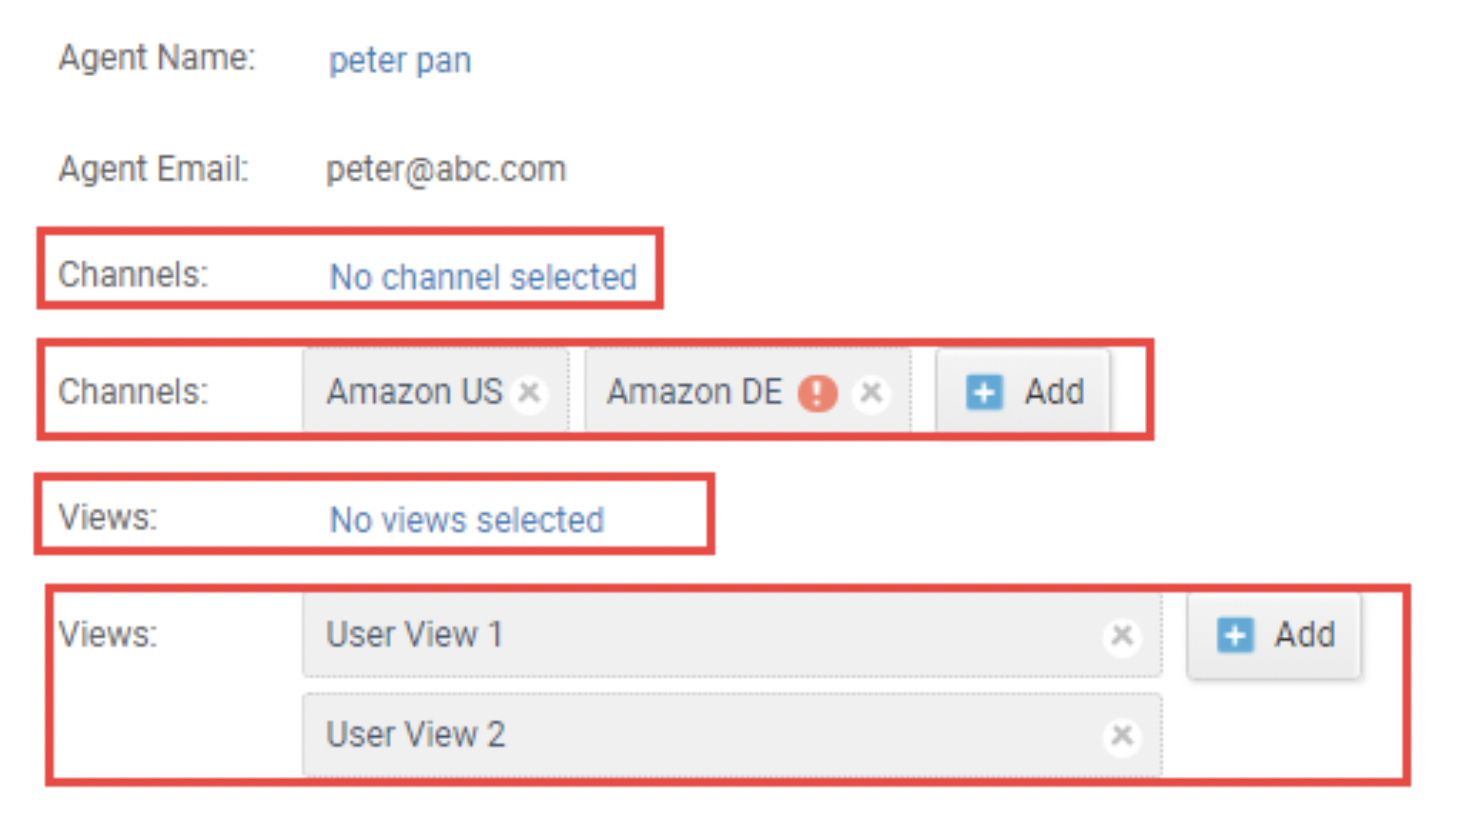The width and height of the screenshot is (1476, 840).
Task: Select the Amazon US channel chip
Action: pos(435,391)
